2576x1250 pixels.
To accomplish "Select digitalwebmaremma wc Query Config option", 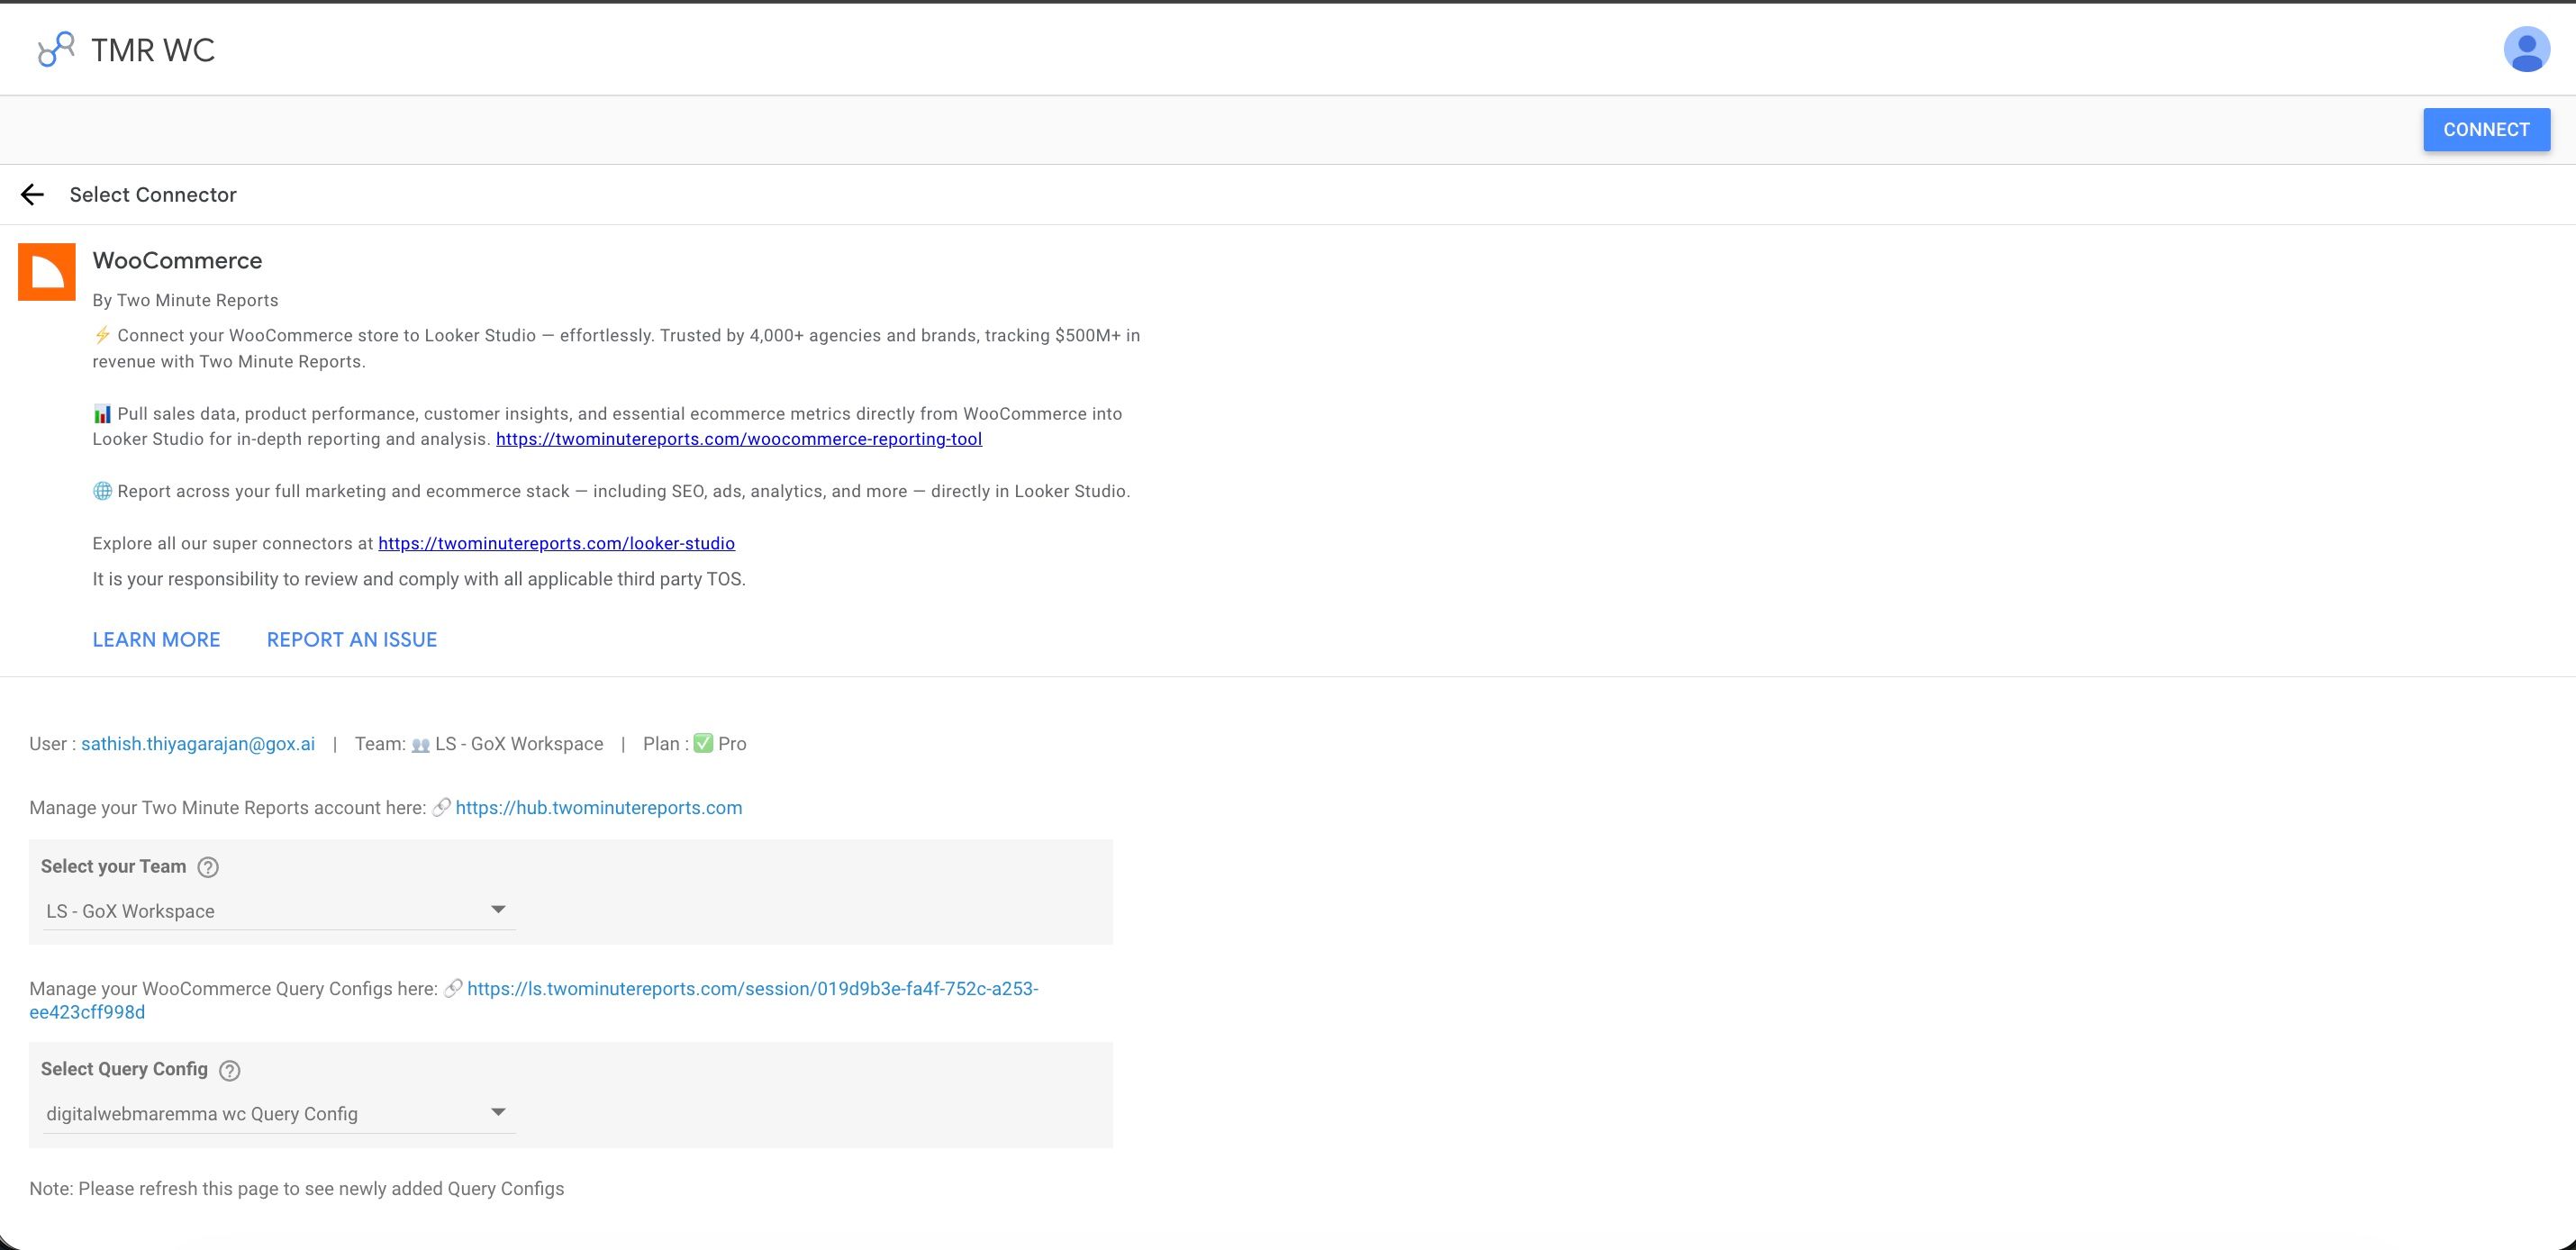I will coord(200,1113).
